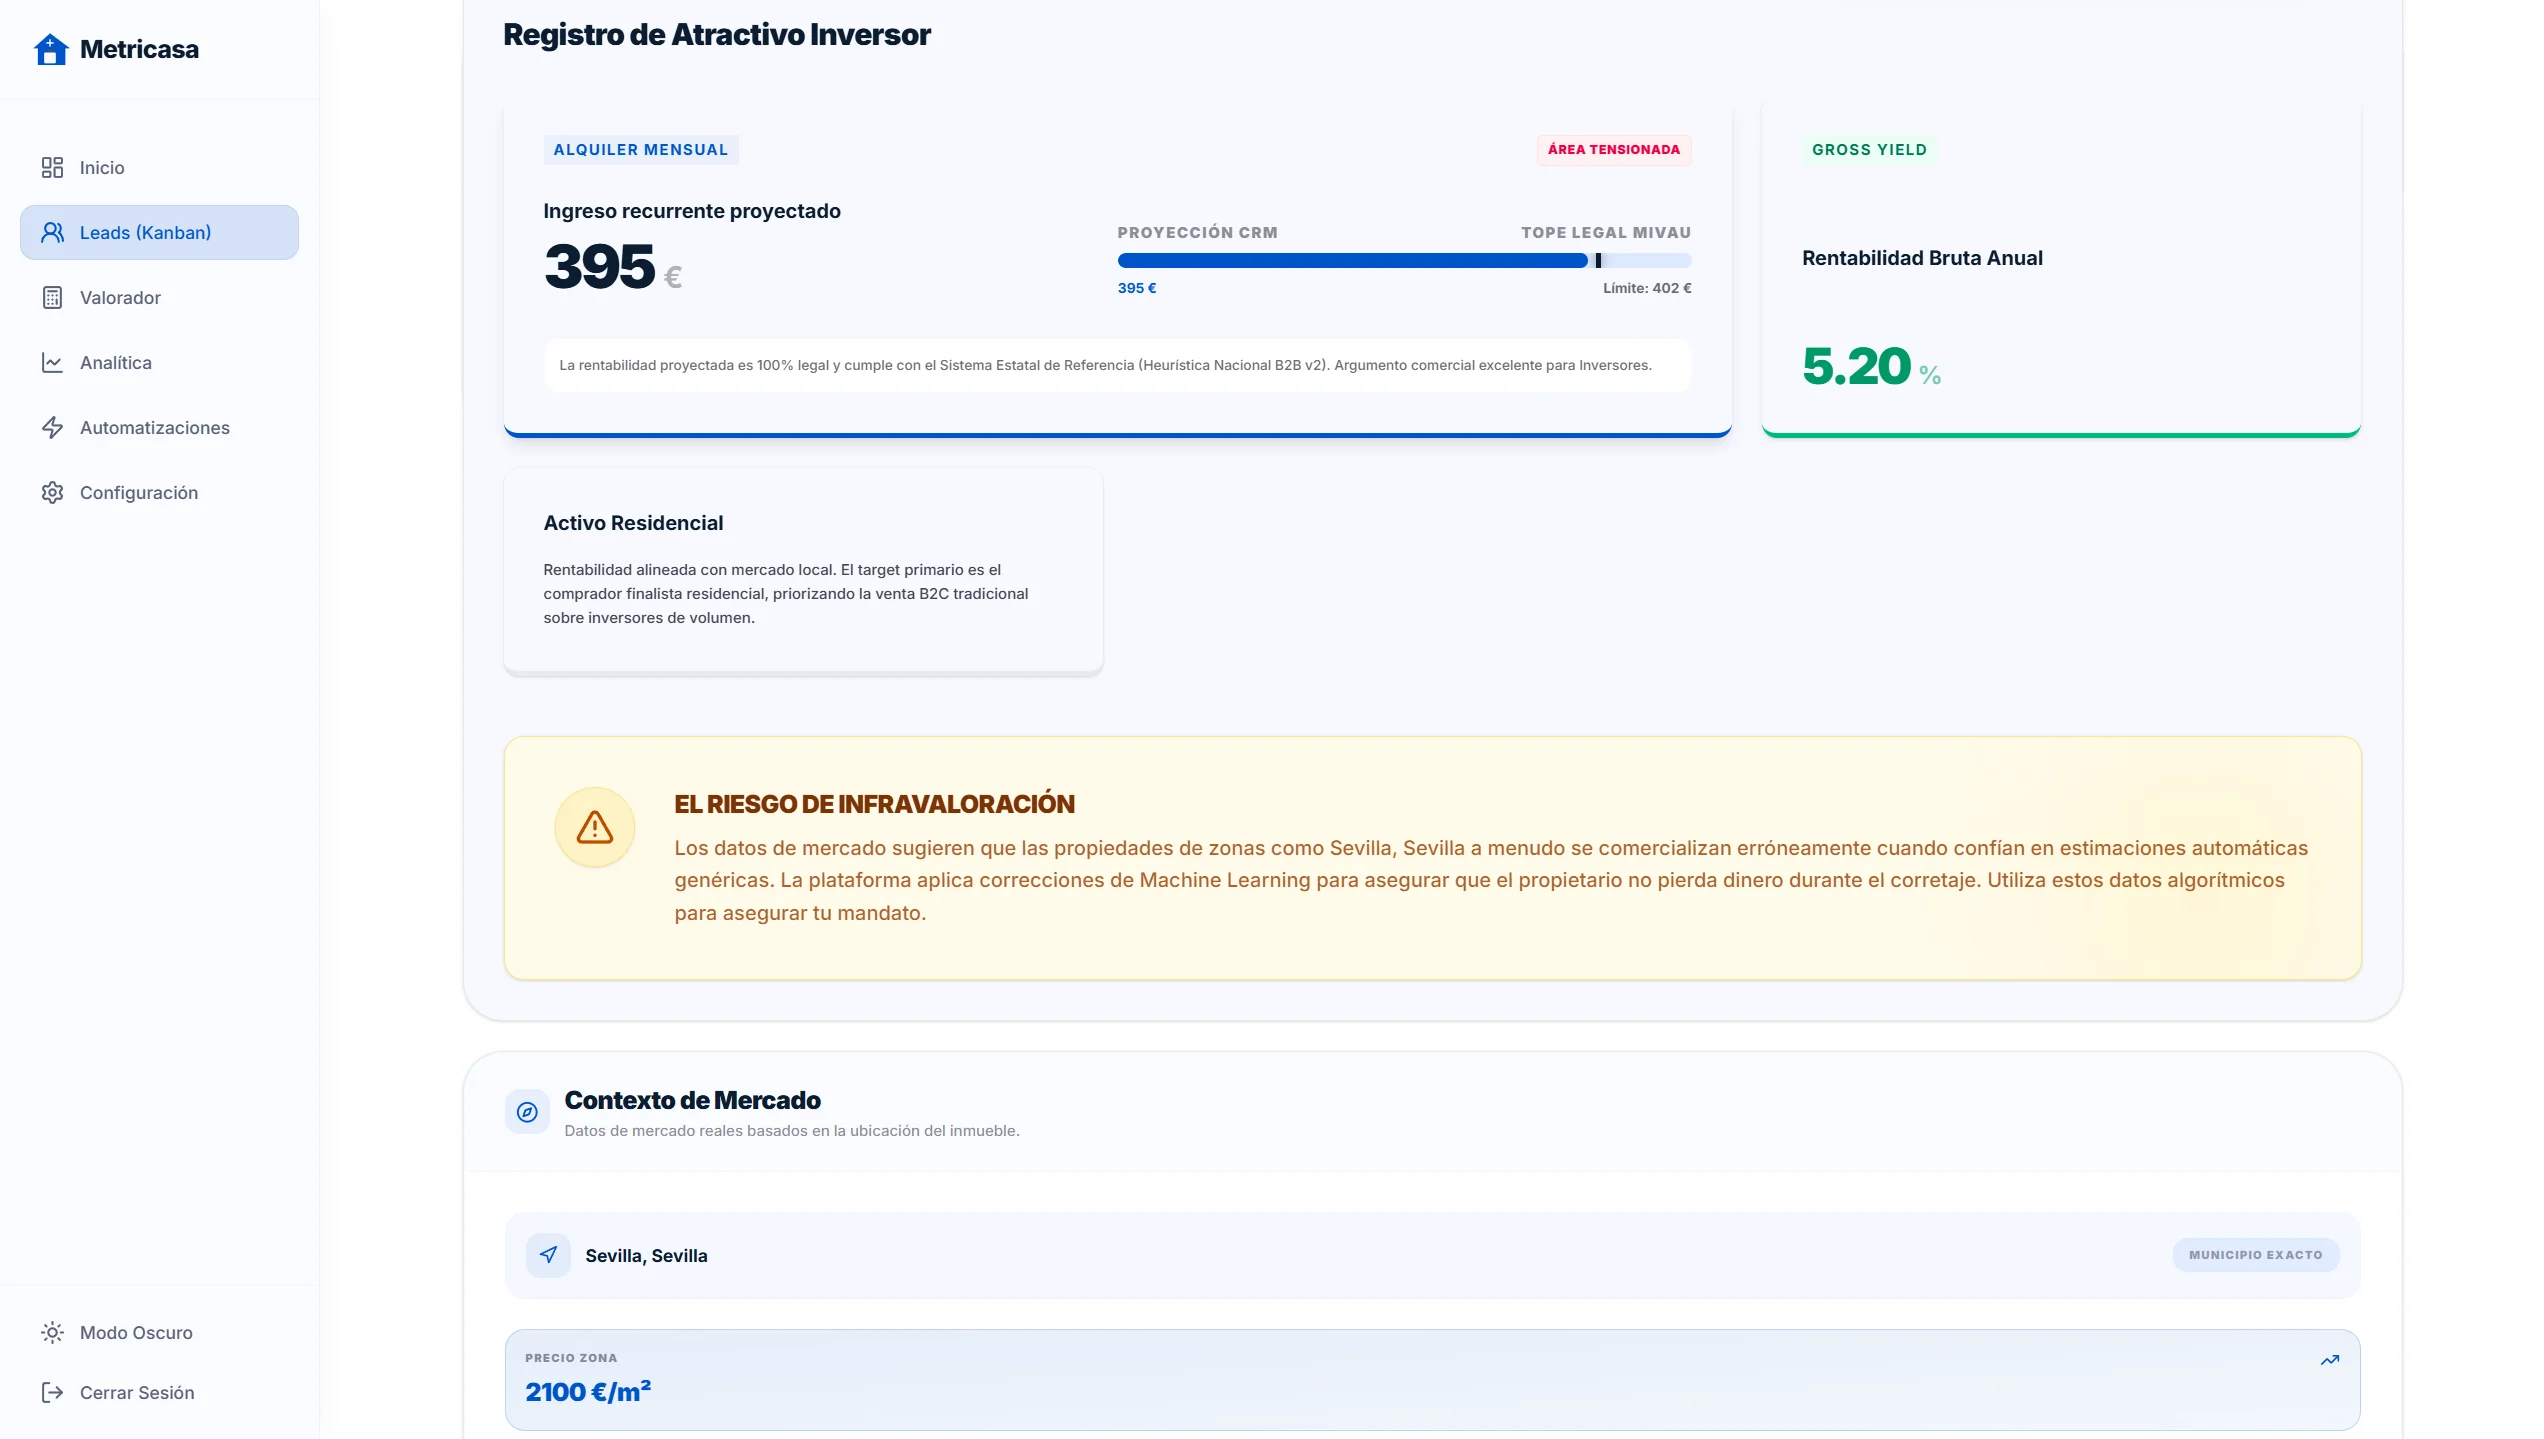The width and height of the screenshot is (2544, 1439).
Task: Click the warning triangle icon in risk banner
Action: click(594, 827)
